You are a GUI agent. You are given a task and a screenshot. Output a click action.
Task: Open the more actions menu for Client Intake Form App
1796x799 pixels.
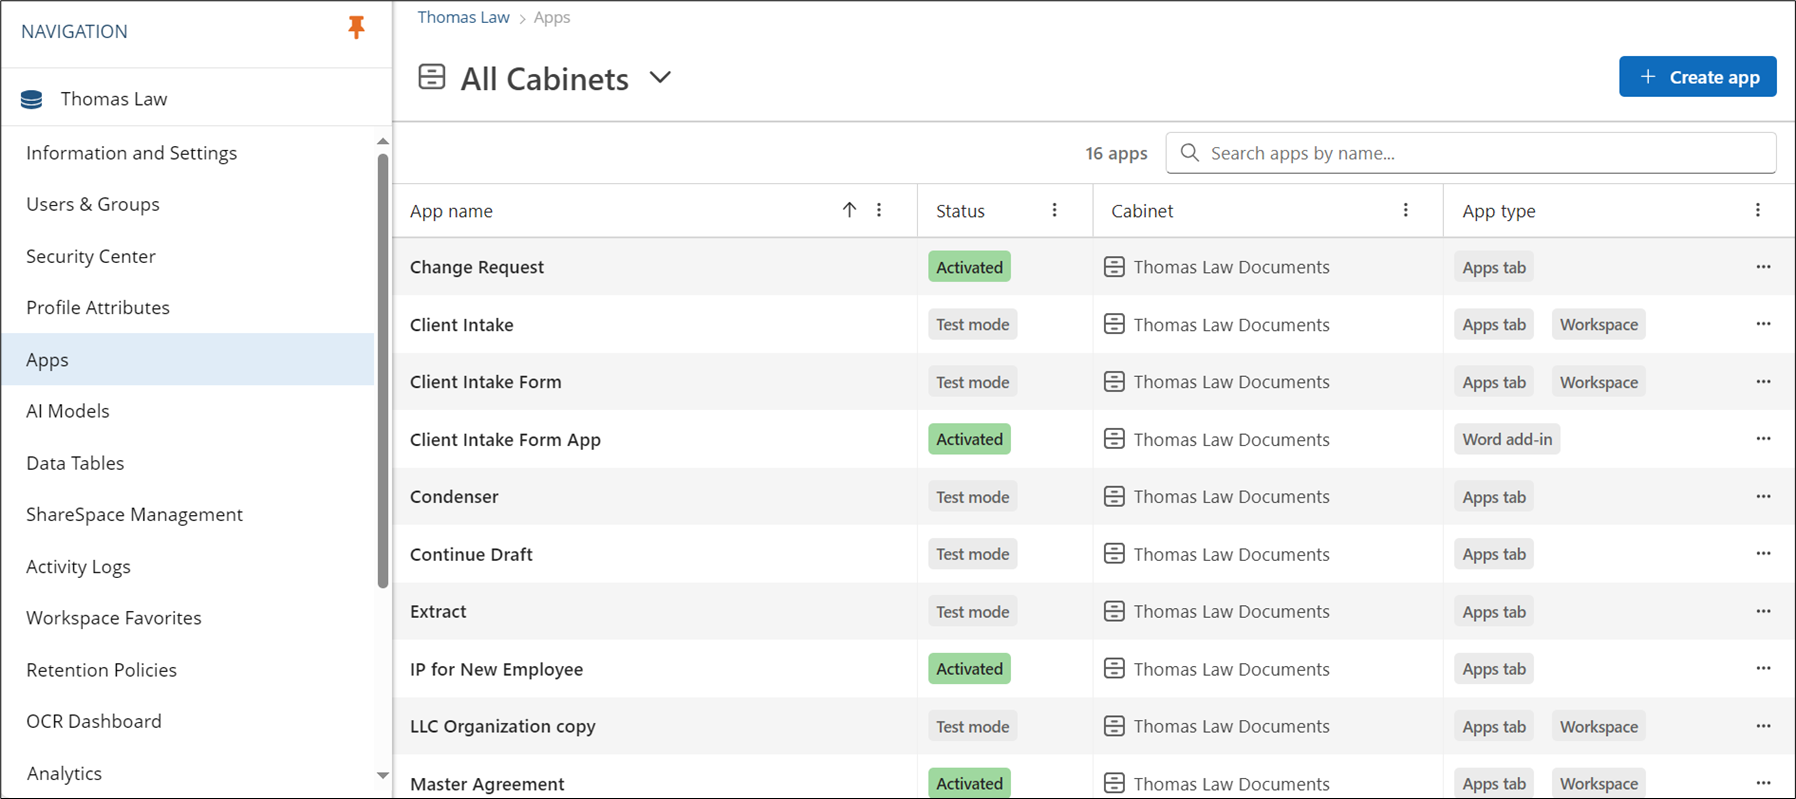coord(1763,439)
